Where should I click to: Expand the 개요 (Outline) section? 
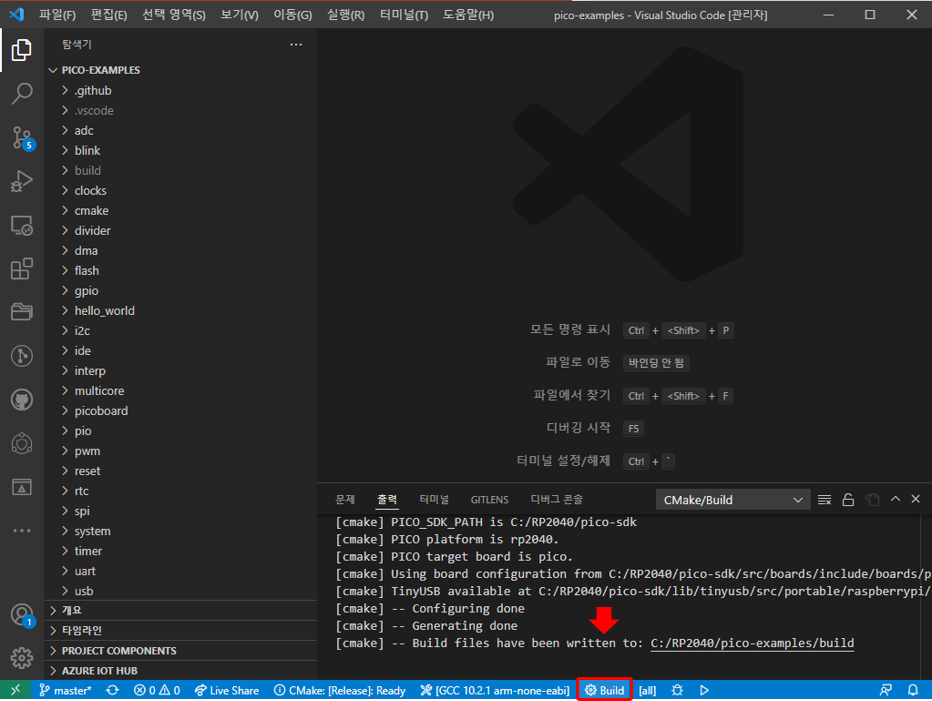(181, 610)
